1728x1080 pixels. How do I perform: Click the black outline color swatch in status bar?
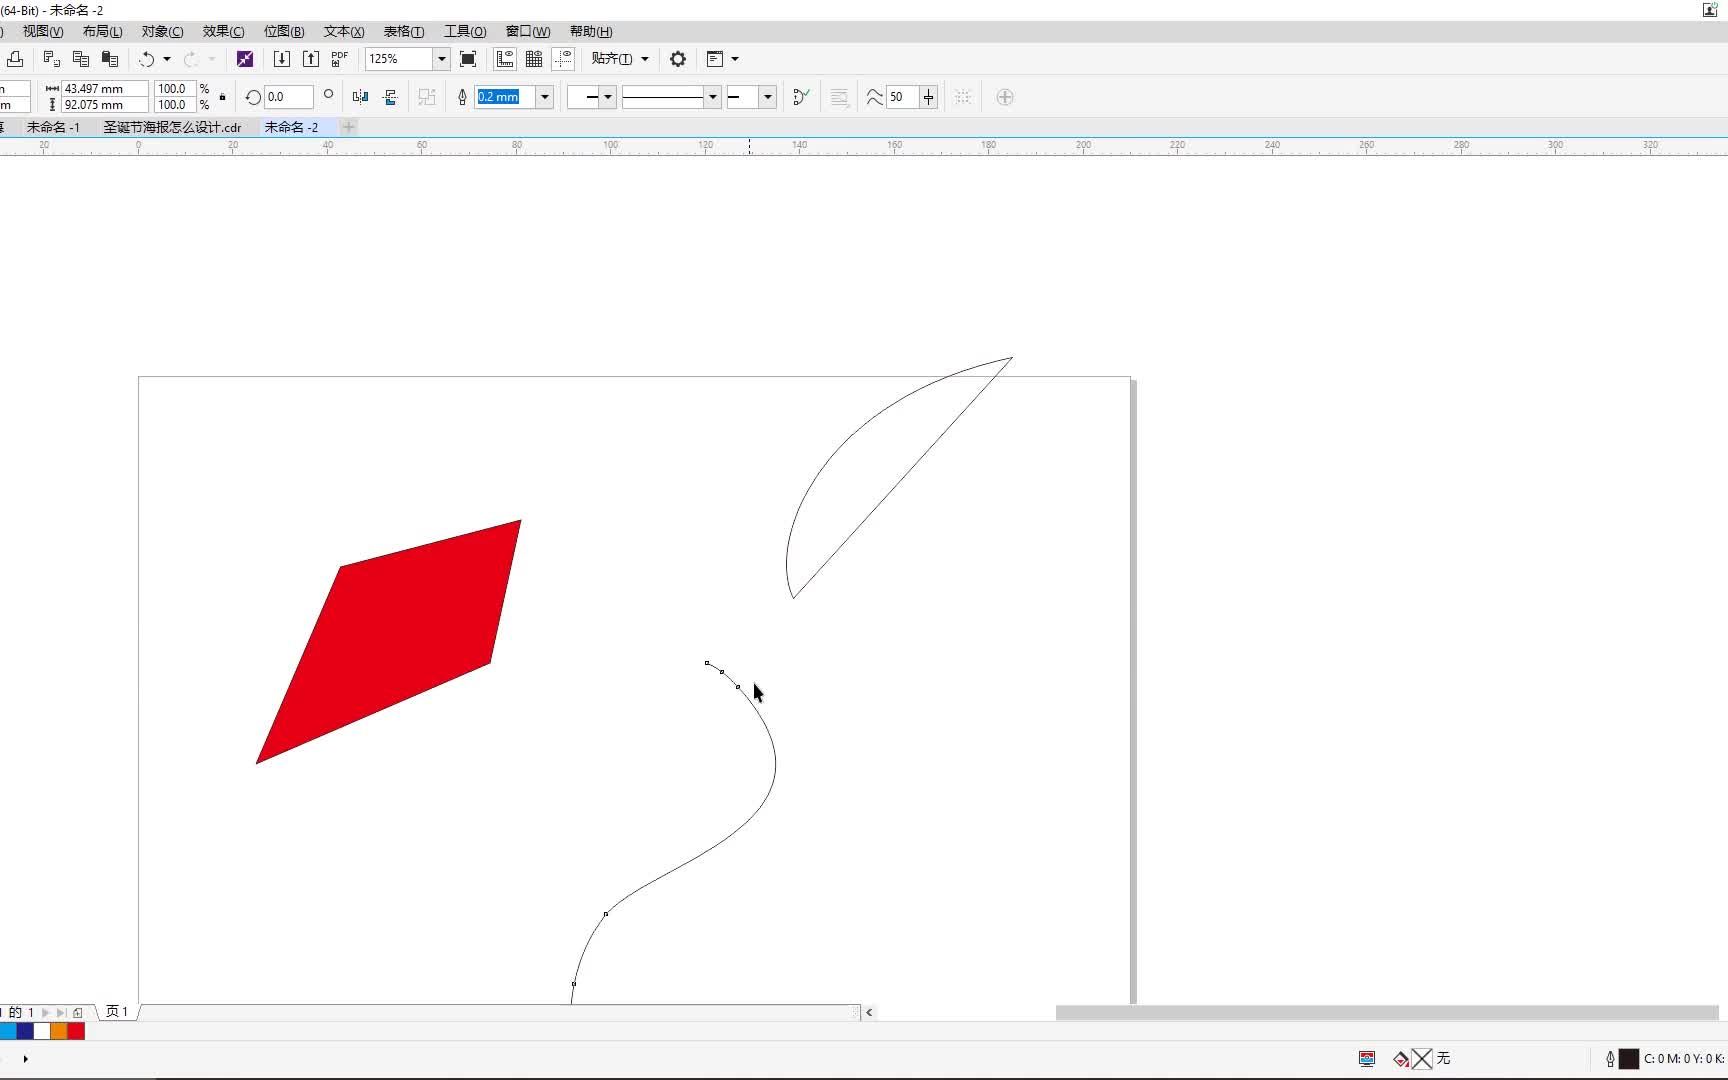pyautogui.click(x=1629, y=1059)
